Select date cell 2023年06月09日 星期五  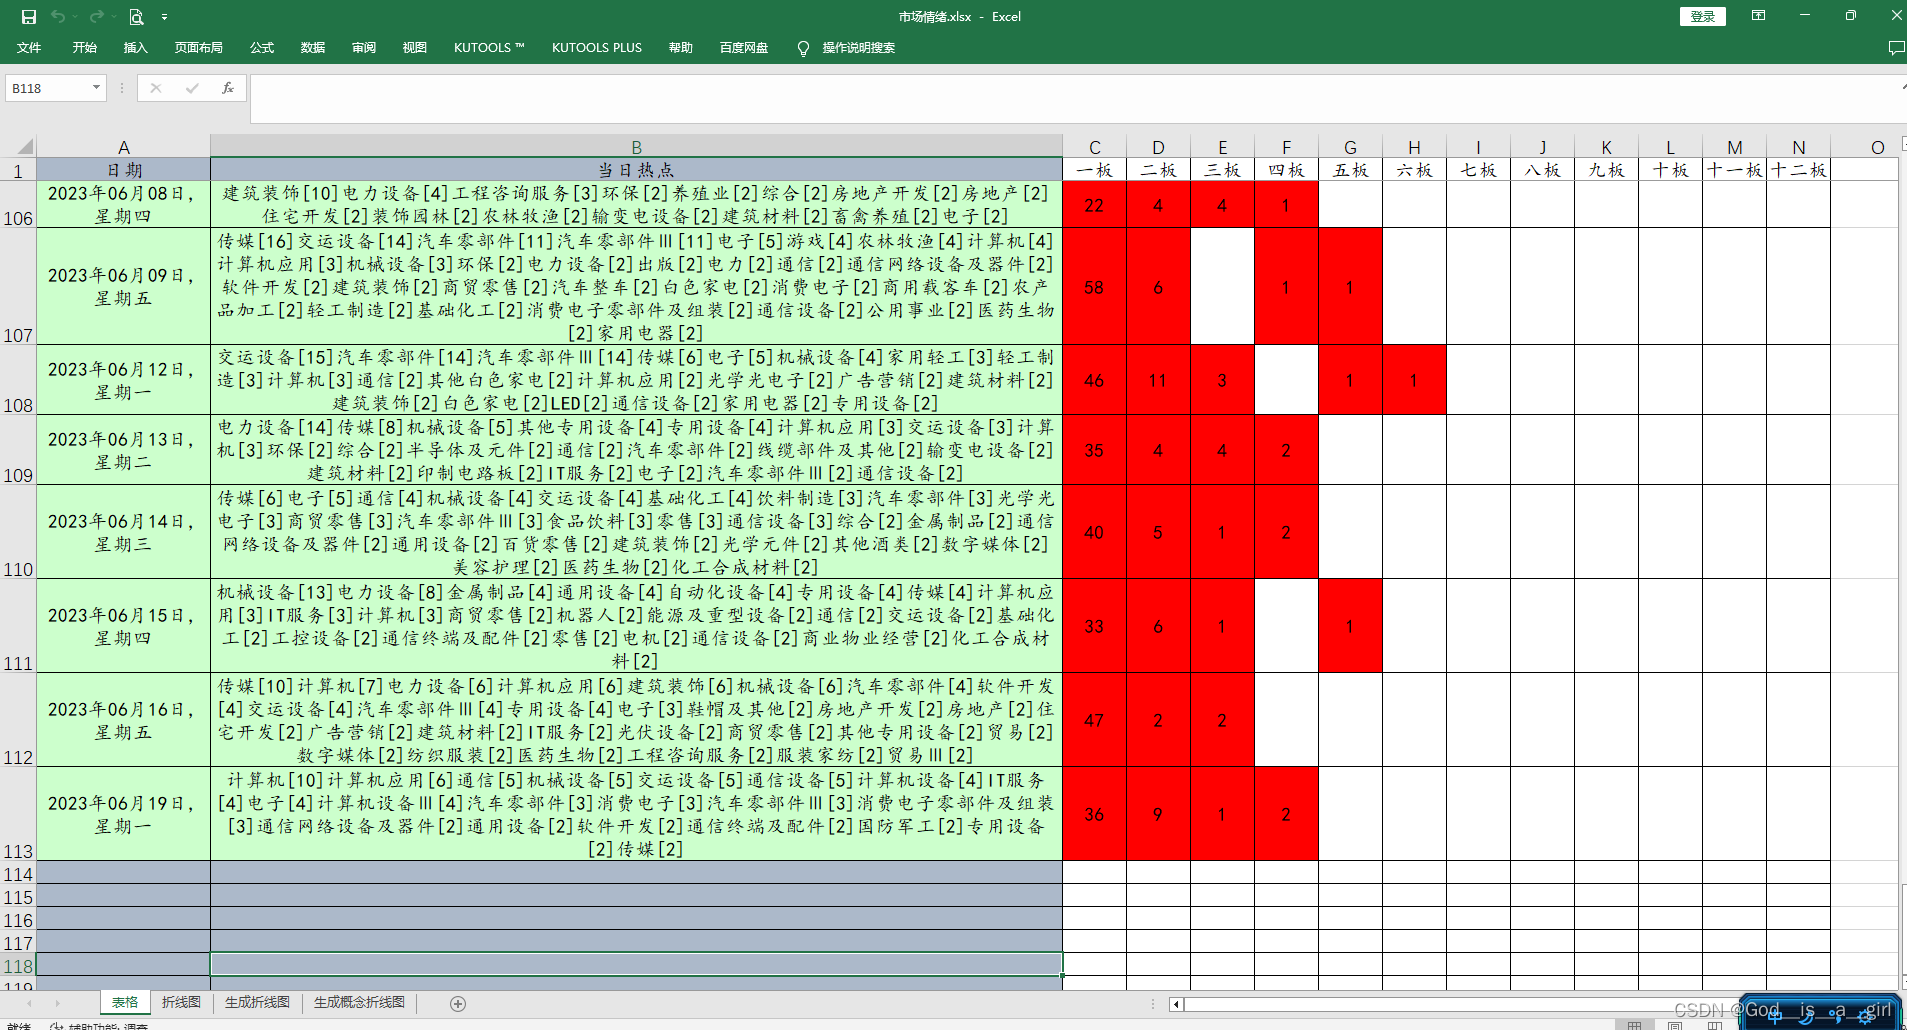click(123, 287)
